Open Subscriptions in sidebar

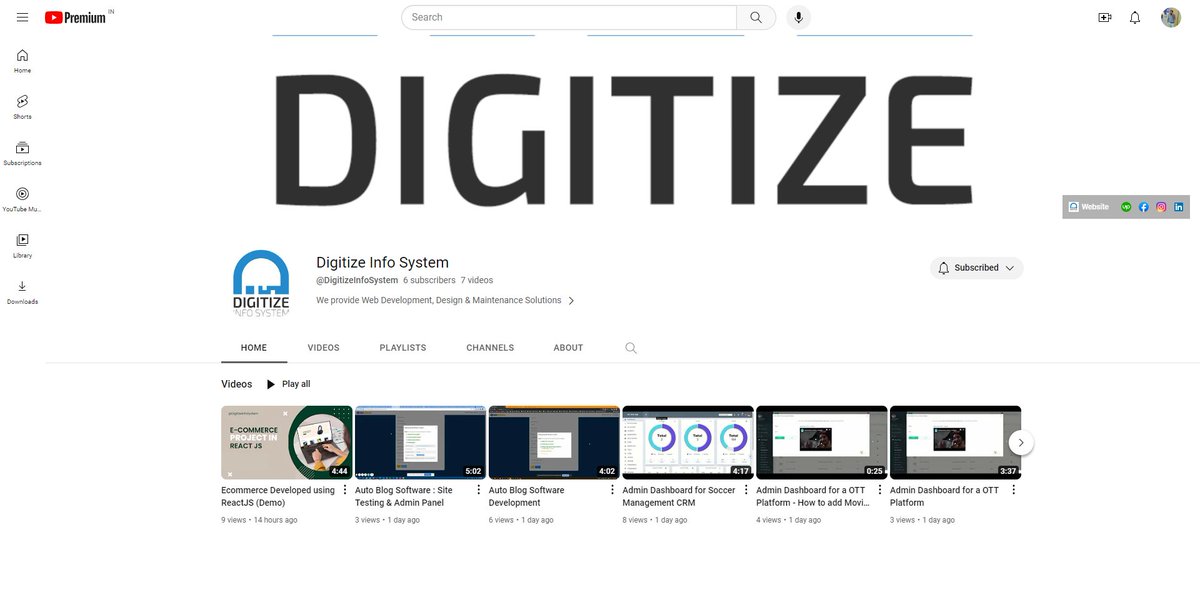(22, 153)
